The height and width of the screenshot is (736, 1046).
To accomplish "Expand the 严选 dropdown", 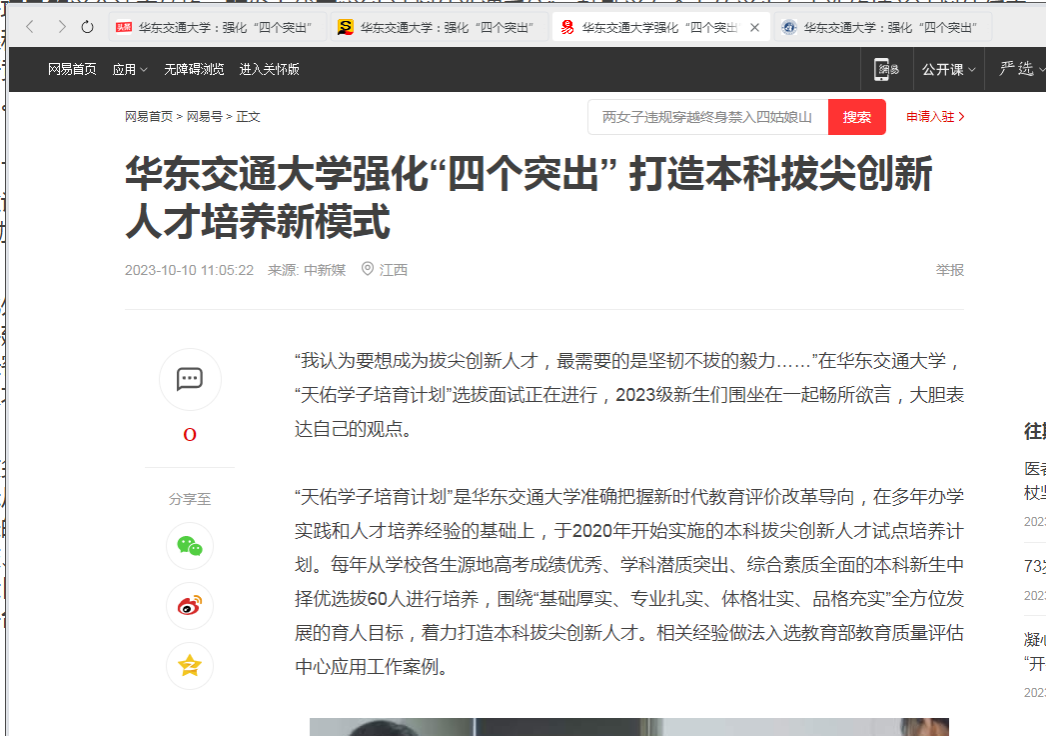I will point(1020,69).
